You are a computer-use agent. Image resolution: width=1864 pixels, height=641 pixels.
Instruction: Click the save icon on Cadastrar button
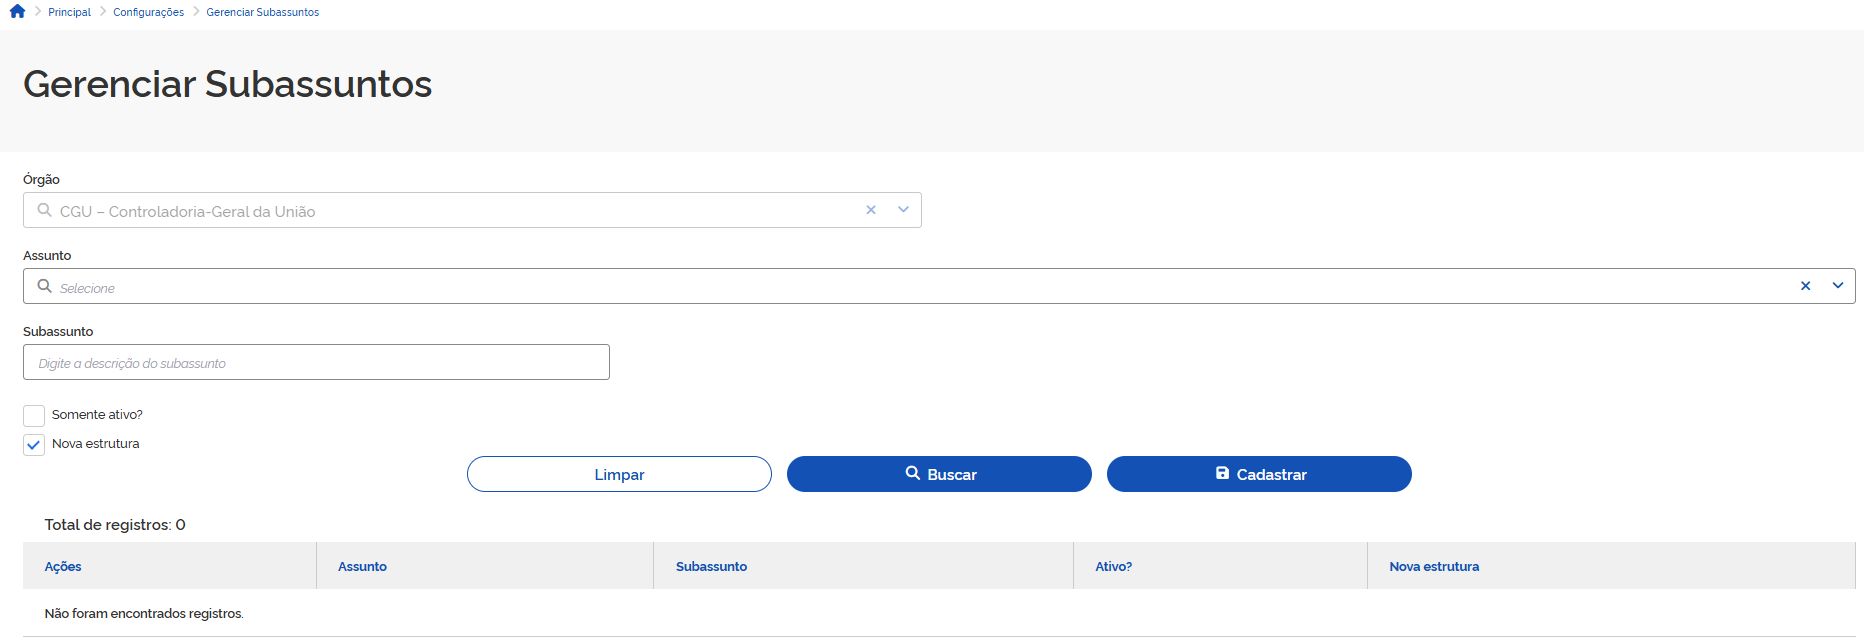1222,473
